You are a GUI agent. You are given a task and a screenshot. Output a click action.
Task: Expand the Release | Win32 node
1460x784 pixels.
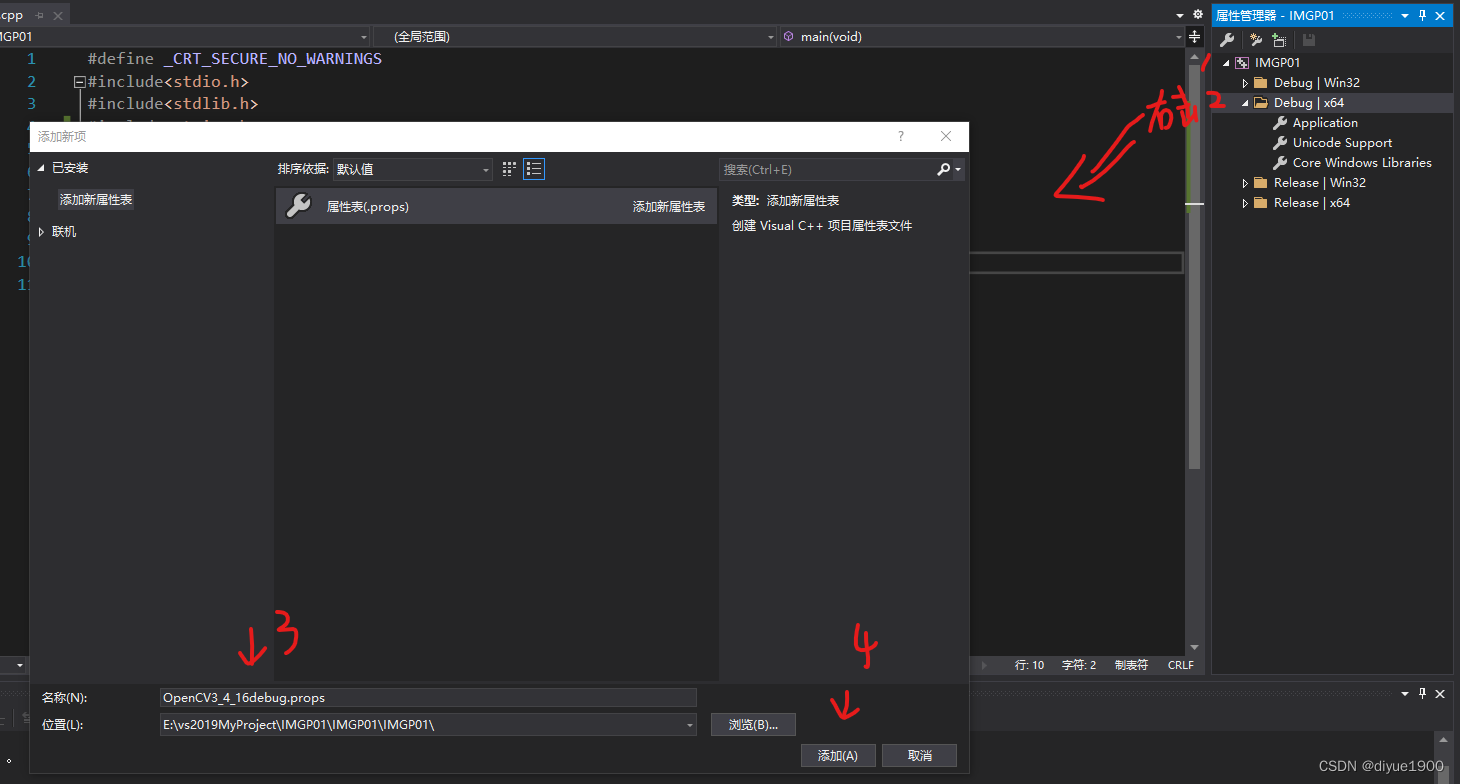(x=1245, y=183)
